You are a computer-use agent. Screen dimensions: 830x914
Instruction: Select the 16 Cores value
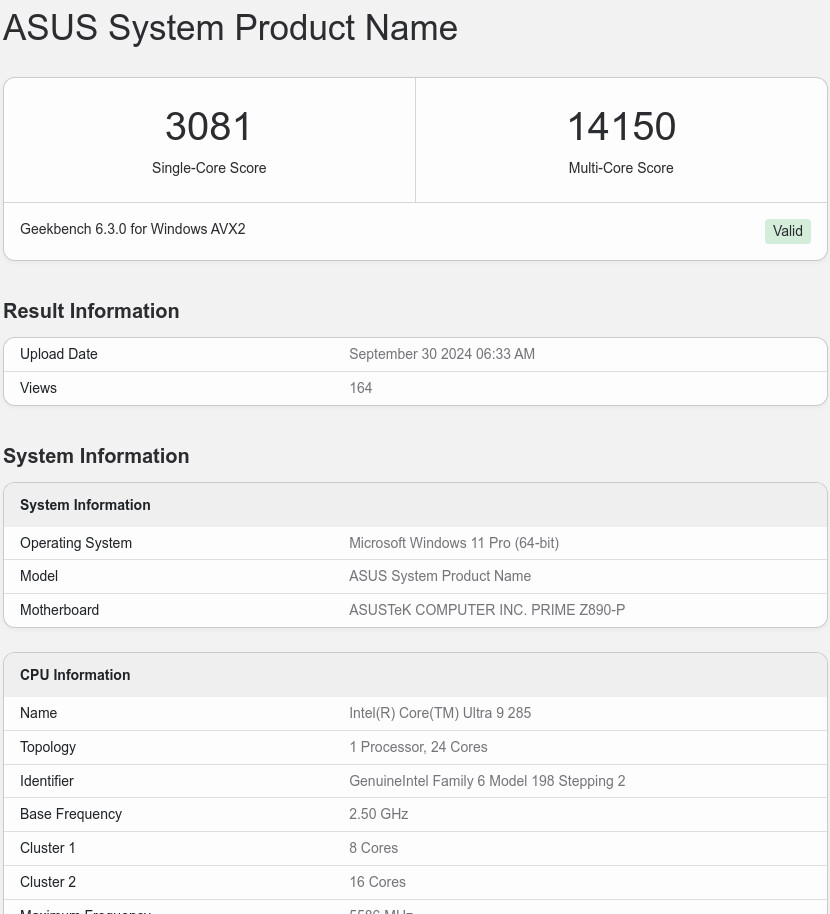click(x=378, y=881)
